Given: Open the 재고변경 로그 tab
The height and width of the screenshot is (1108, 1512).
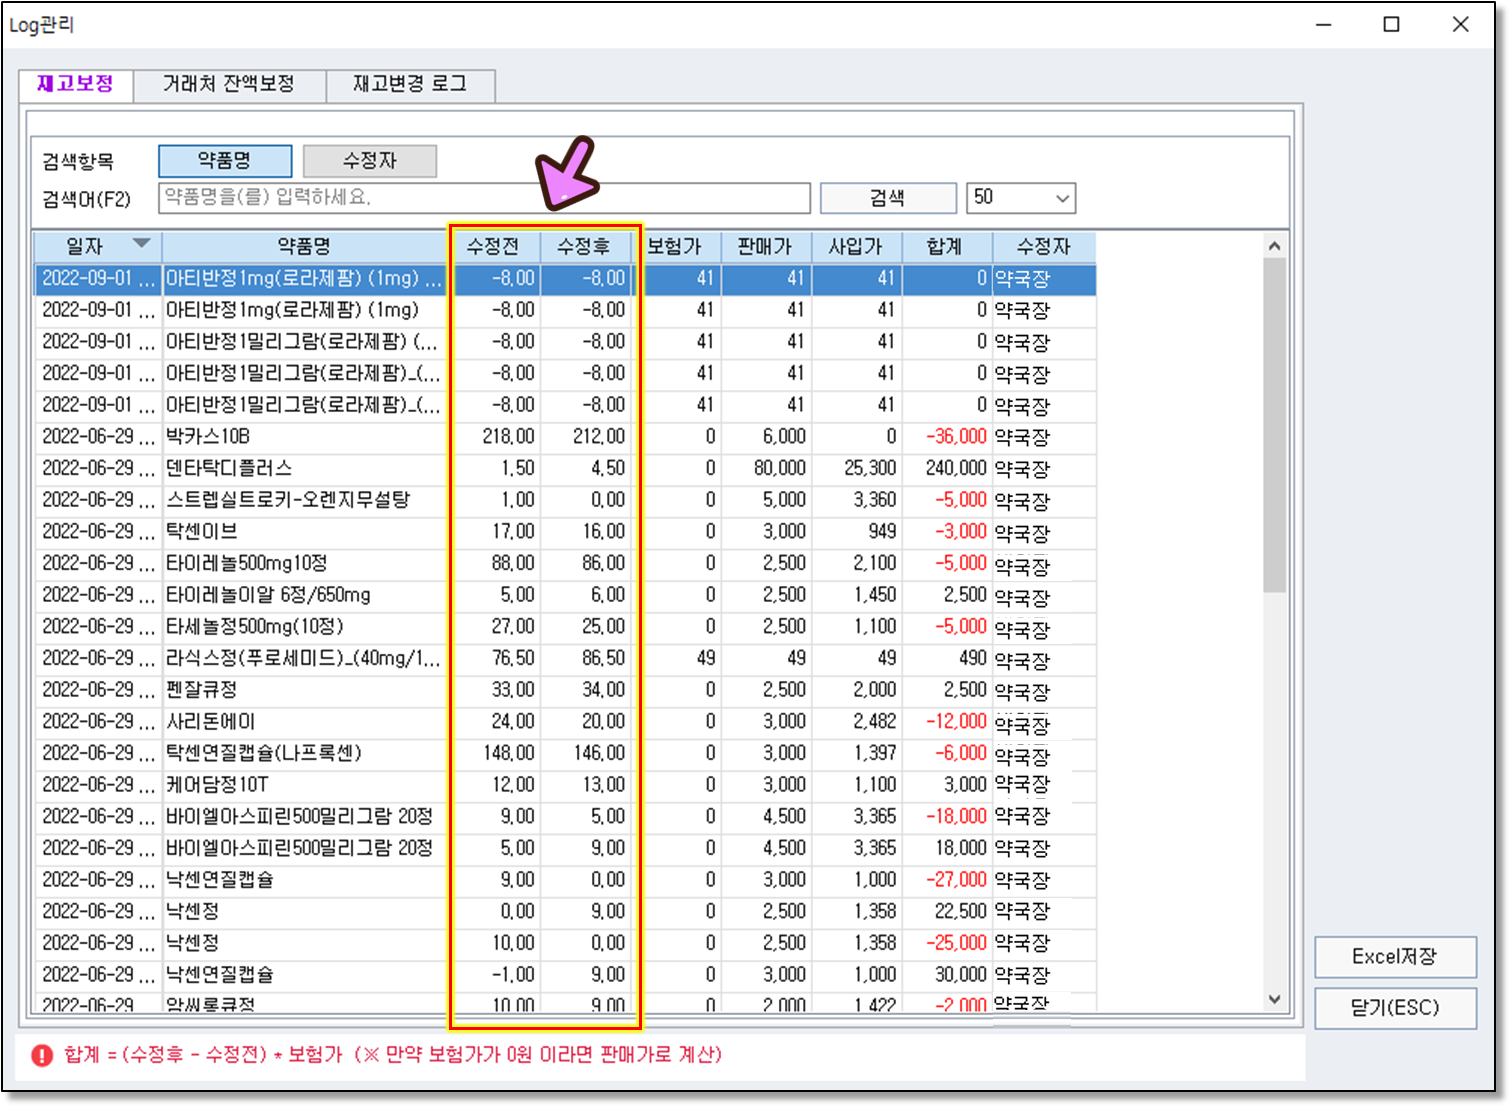Looking at the screenshot, I should (x=410, y=84).
